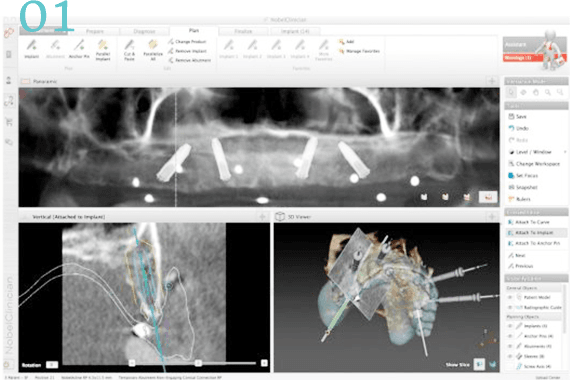This screenshot has height=380, width=570.
Task: Select the rotate interaction mode
Action: pos(523,92)
